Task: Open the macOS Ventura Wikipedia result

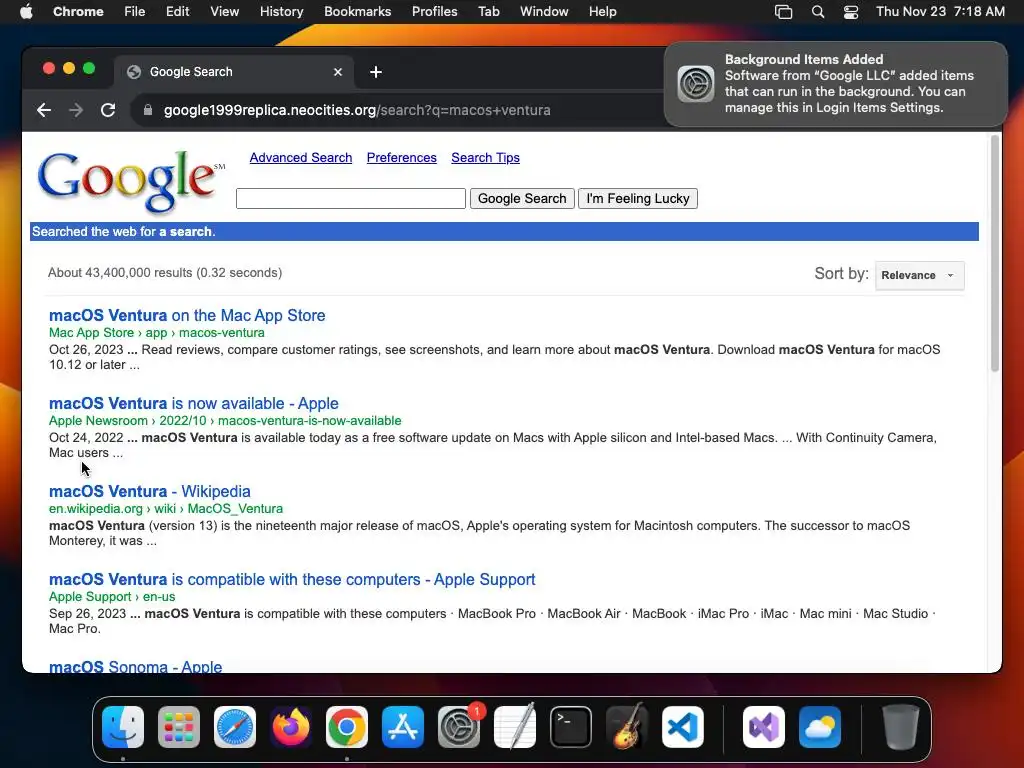Action: pos(150,491)
